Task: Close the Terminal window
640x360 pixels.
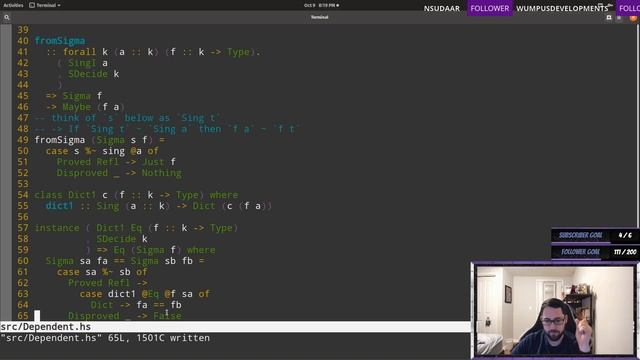Action: tap(633, 18)
